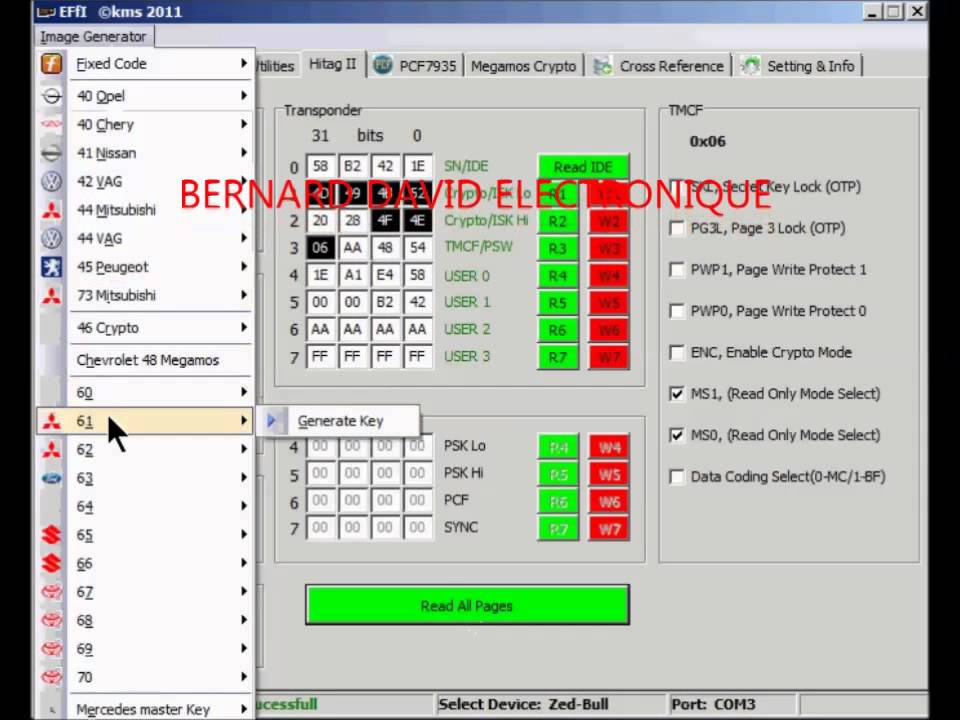Toggle Data Coding Select checkbox

[x=677, y=477]
